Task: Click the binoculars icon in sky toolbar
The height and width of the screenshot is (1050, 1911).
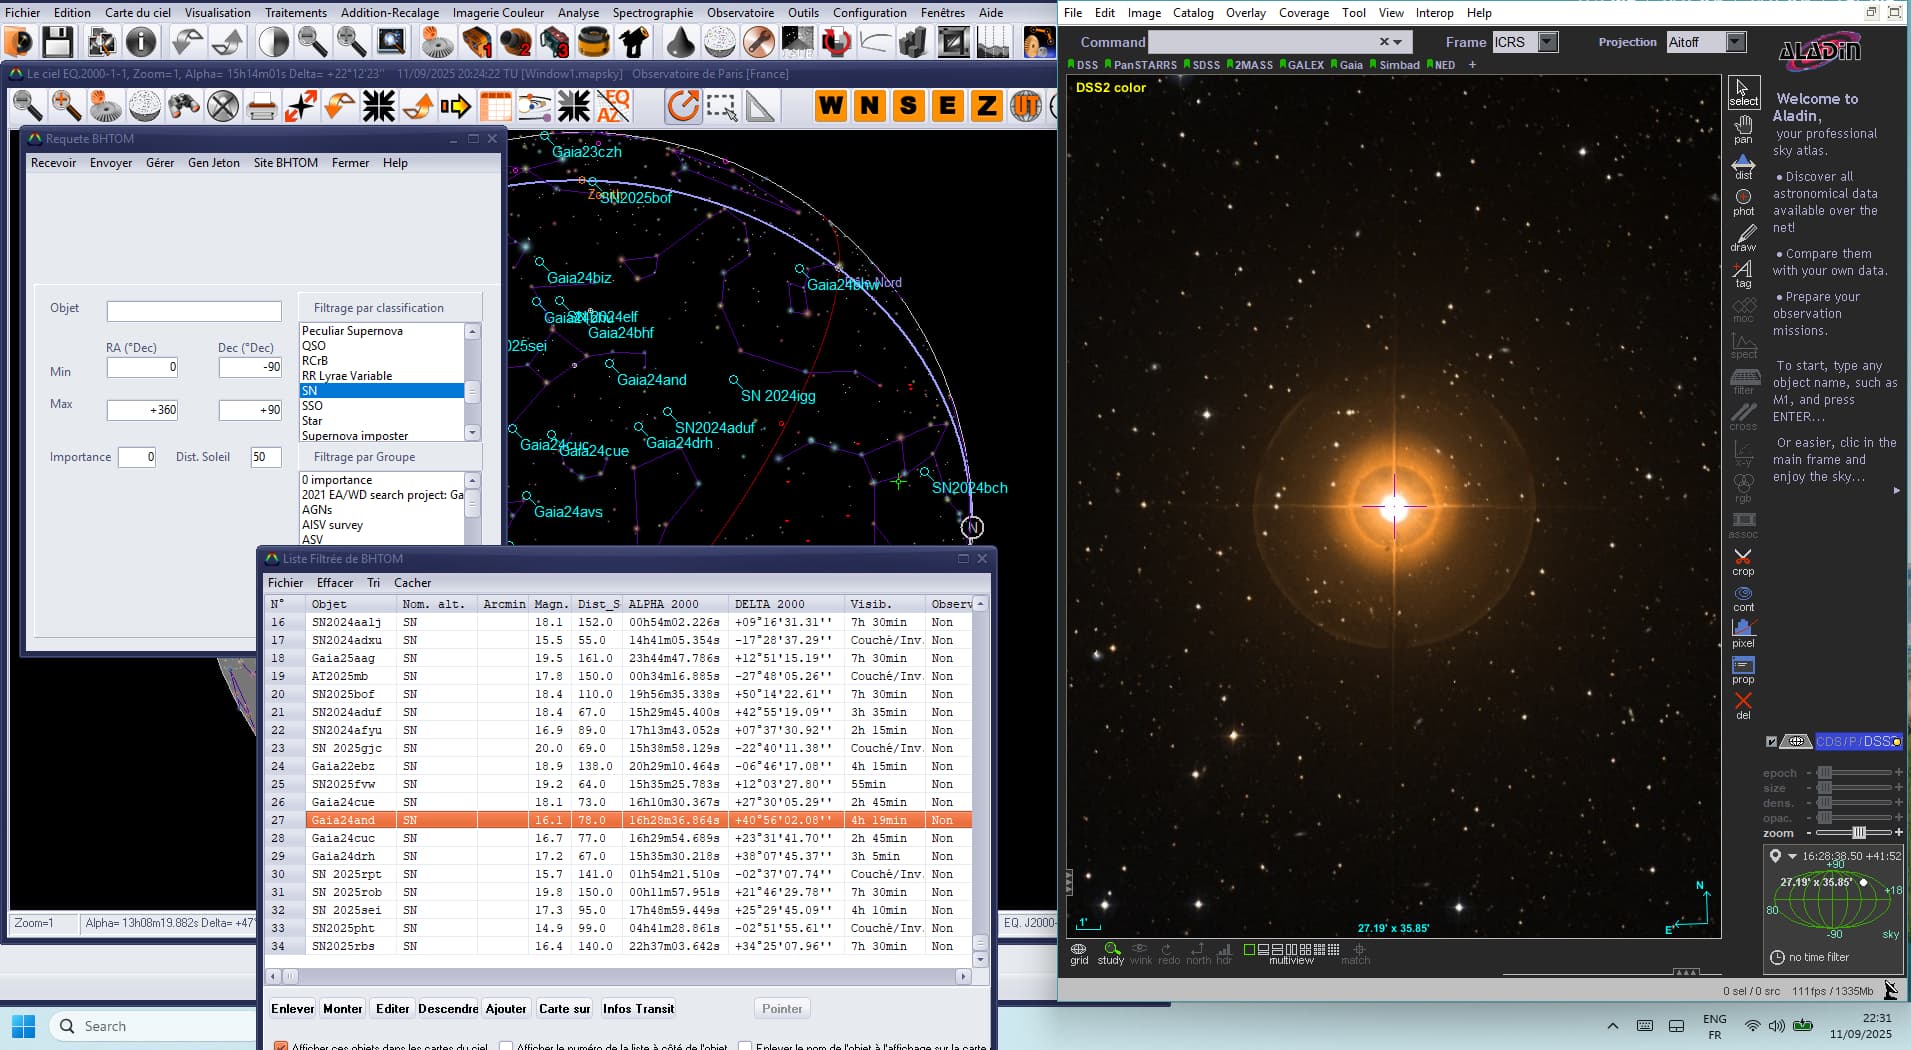Action: (183, 106)
